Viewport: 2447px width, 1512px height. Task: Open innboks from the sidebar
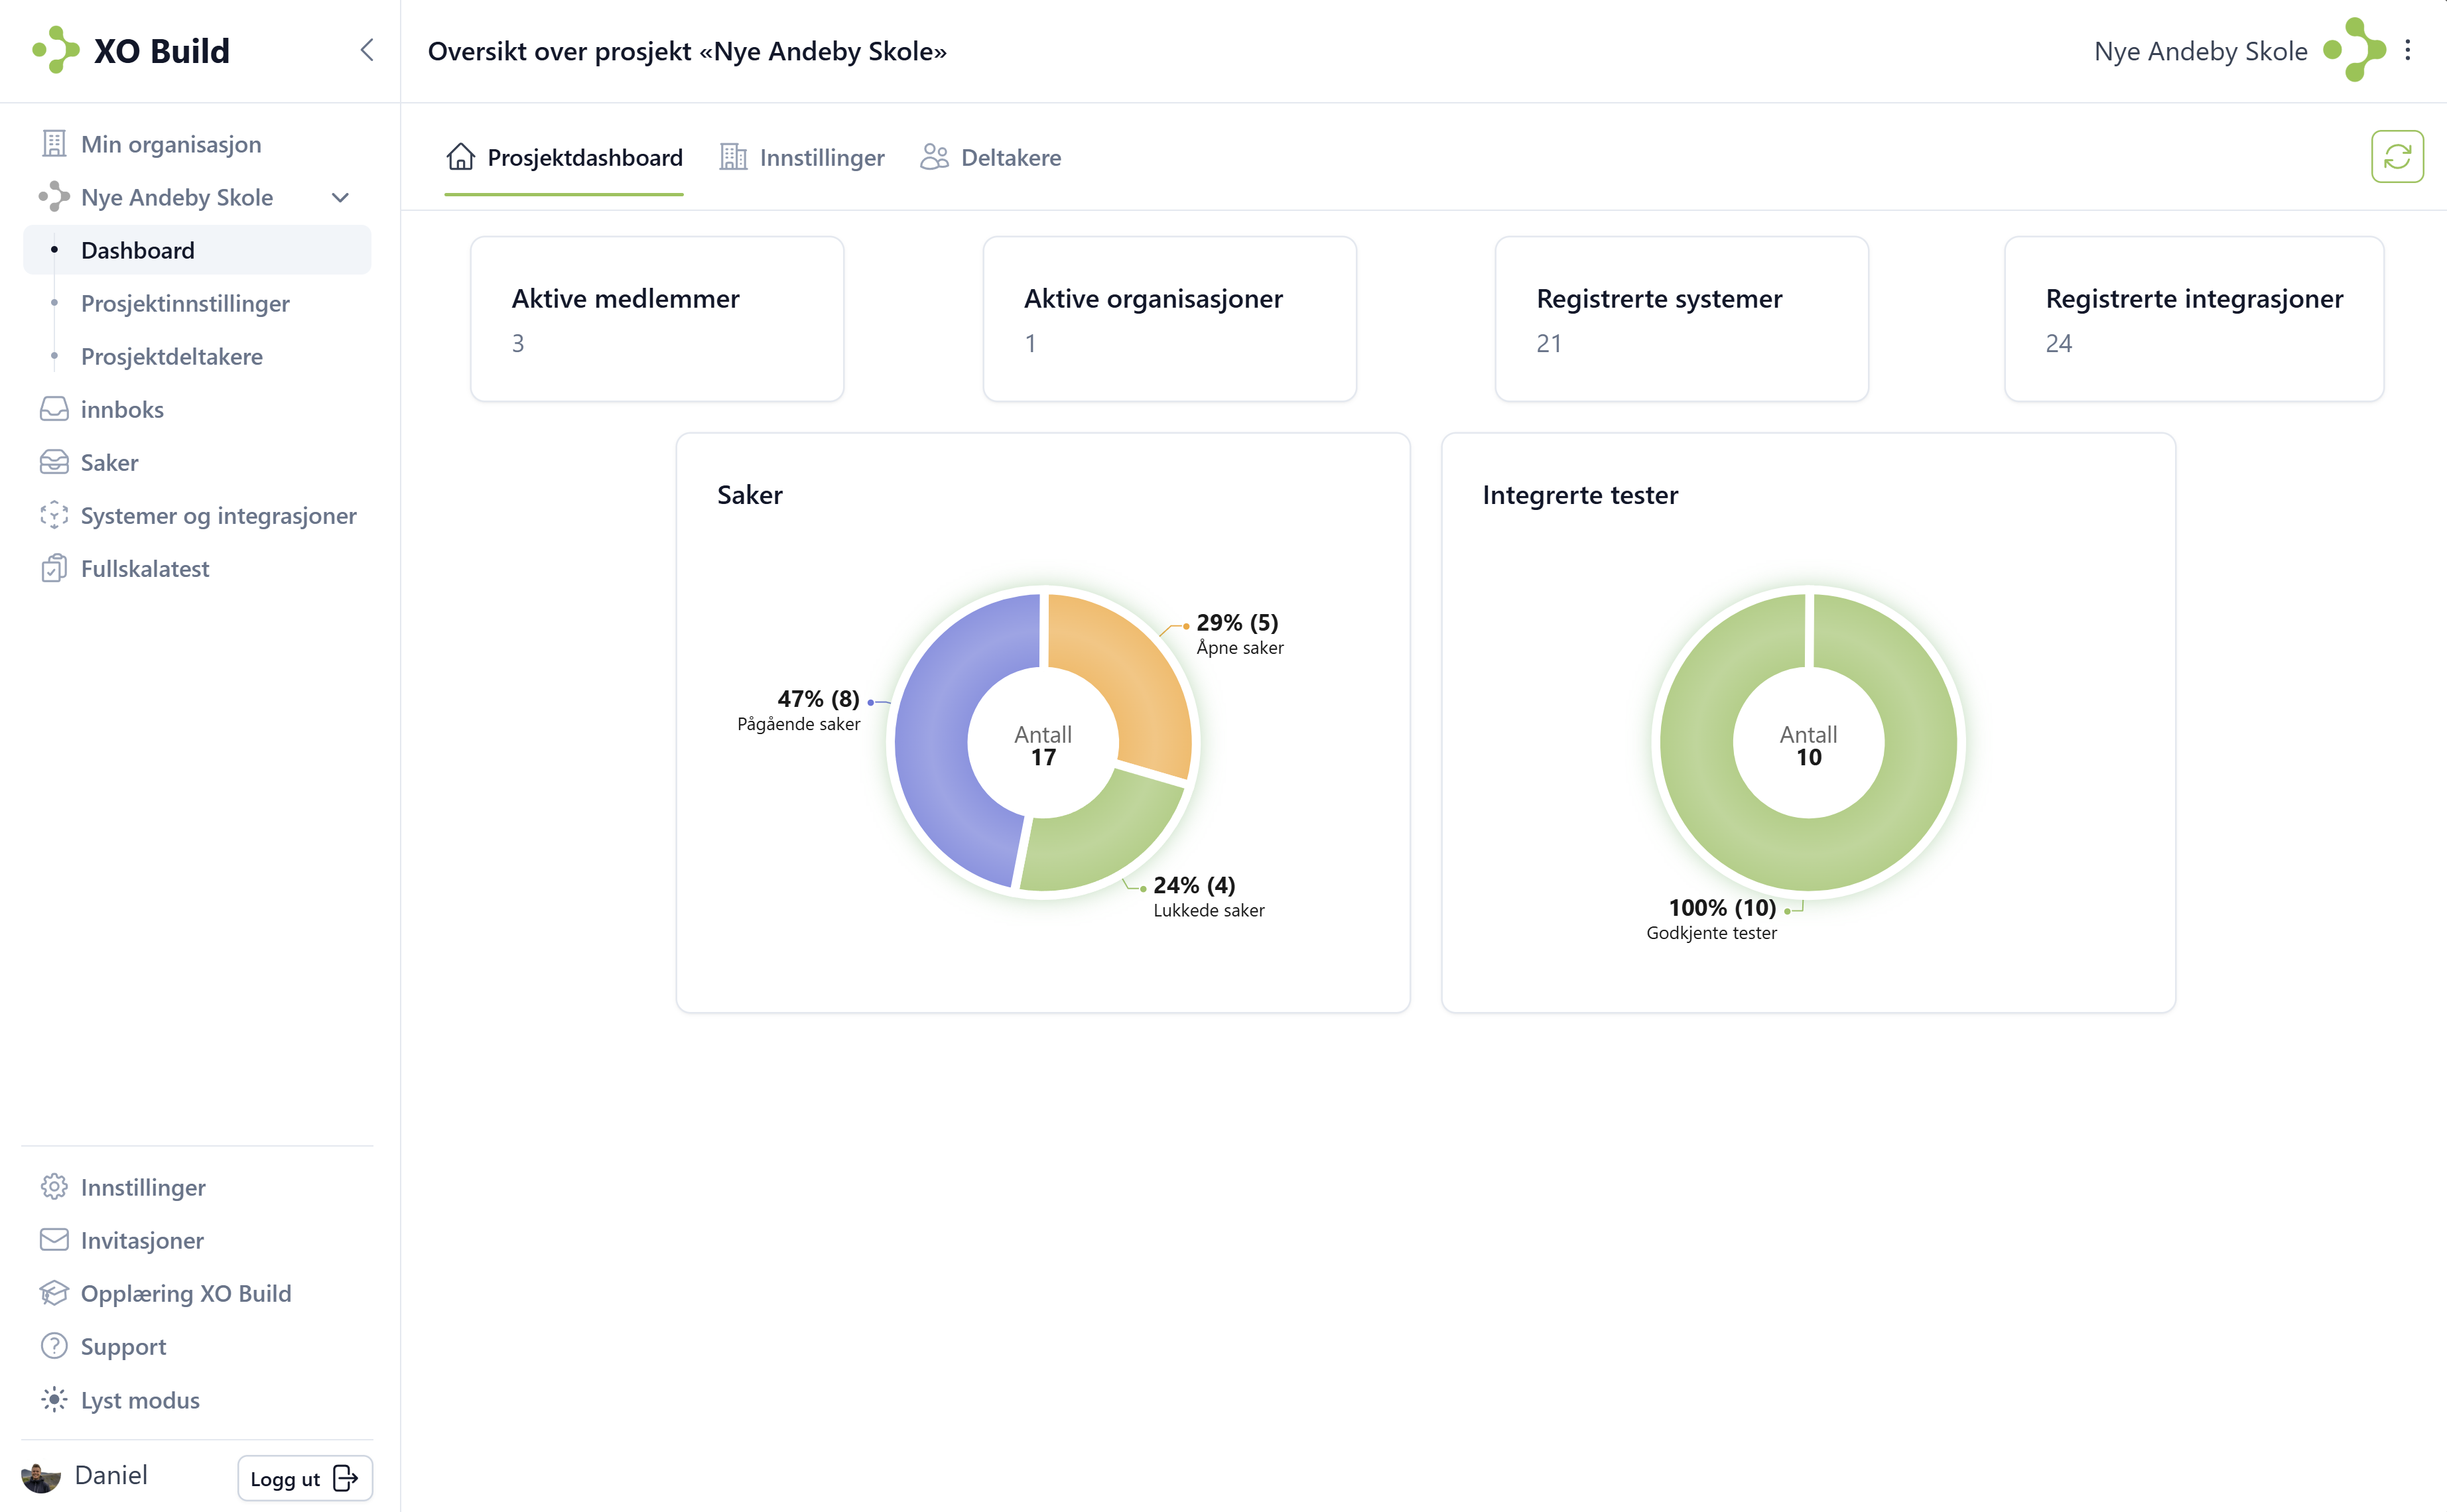121,409
